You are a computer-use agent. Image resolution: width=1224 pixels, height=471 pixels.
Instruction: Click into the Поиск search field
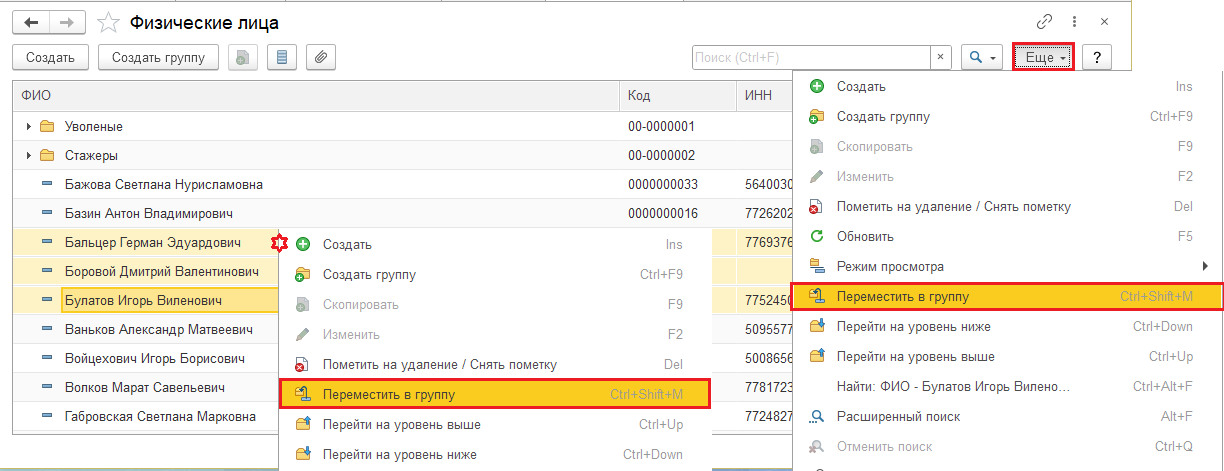pyautogui.click(x=811, y=58)
